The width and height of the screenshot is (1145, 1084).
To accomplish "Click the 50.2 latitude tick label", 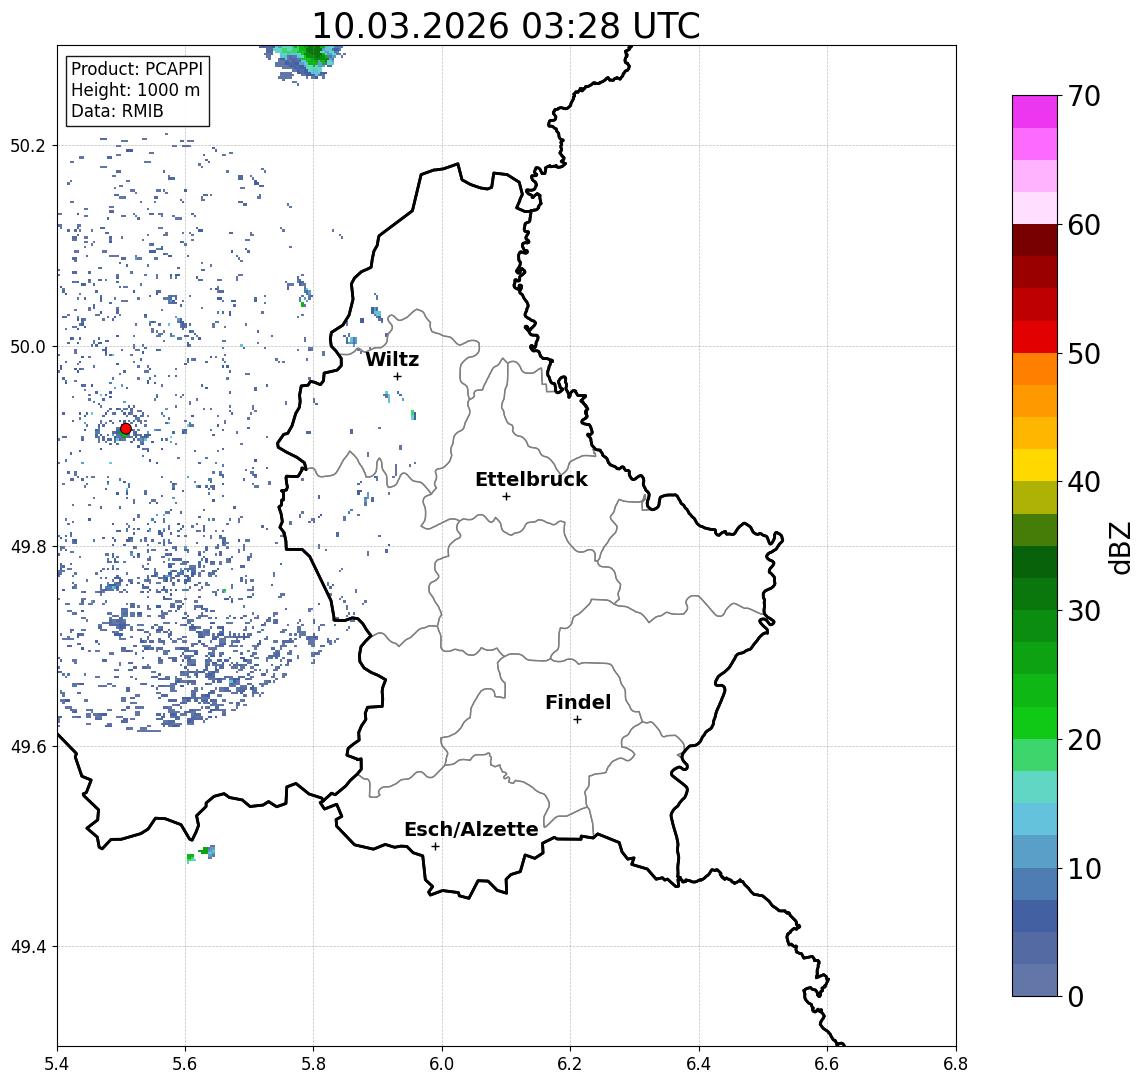I will [x=28, y=146].
